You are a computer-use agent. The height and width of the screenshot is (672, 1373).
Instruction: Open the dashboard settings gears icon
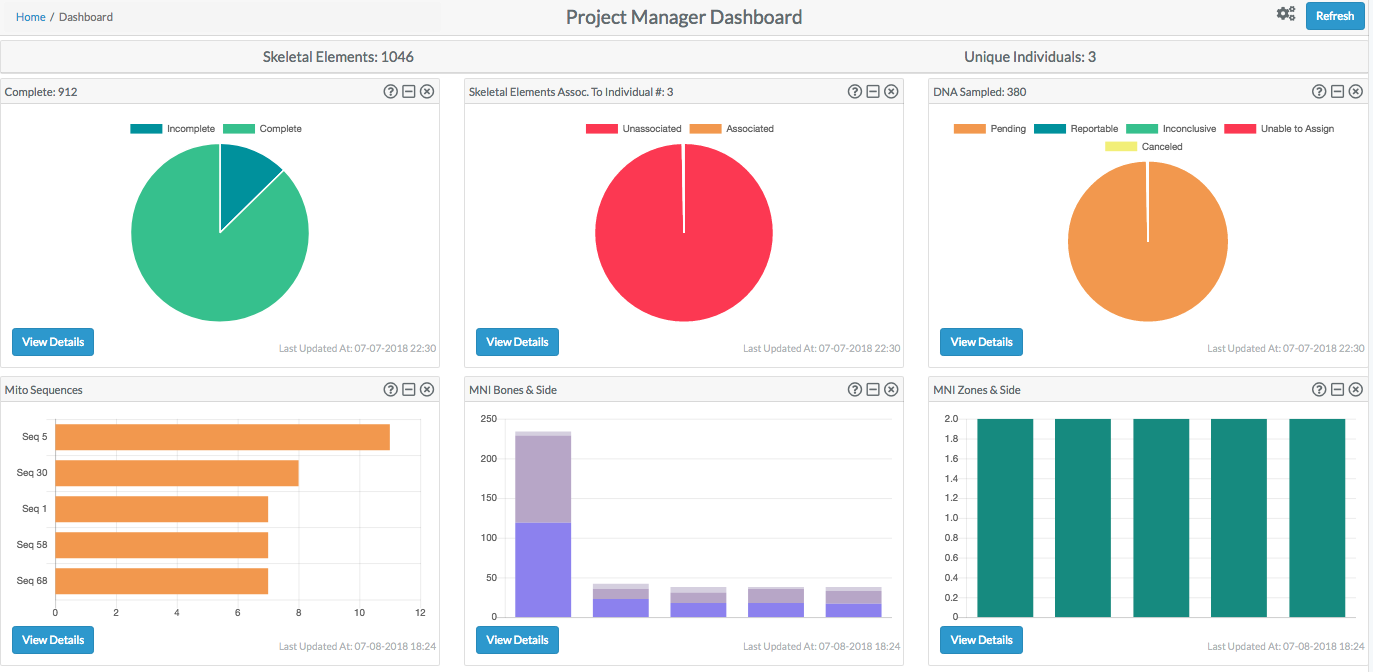tap(1286, 14)
